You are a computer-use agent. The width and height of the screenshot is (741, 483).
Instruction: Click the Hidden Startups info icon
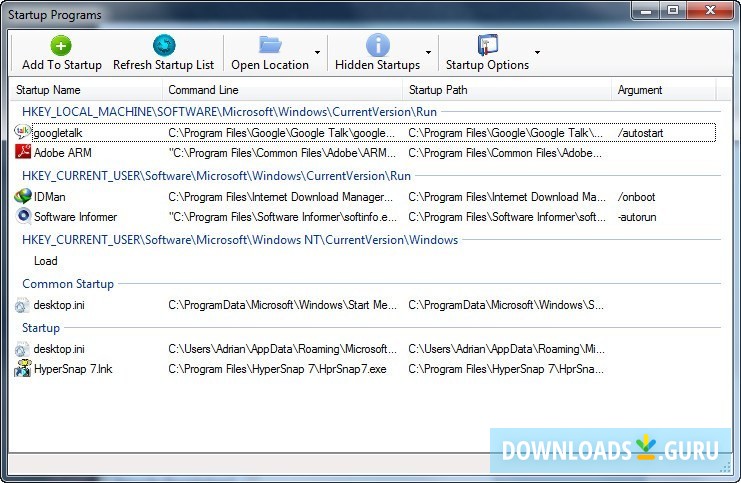click(378, 45)
